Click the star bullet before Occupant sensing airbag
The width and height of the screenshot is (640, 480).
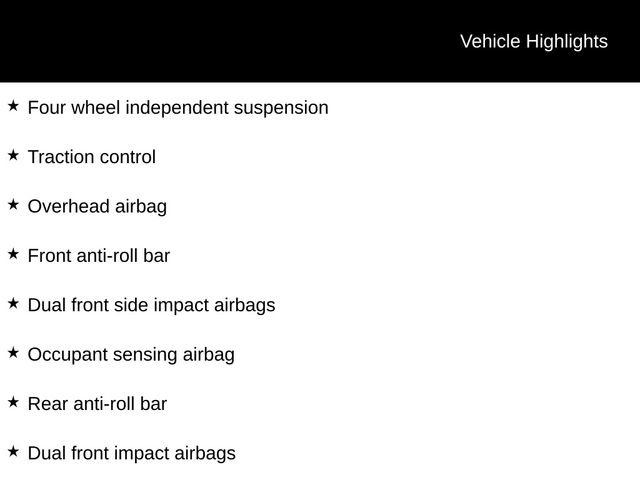point(13,352)
